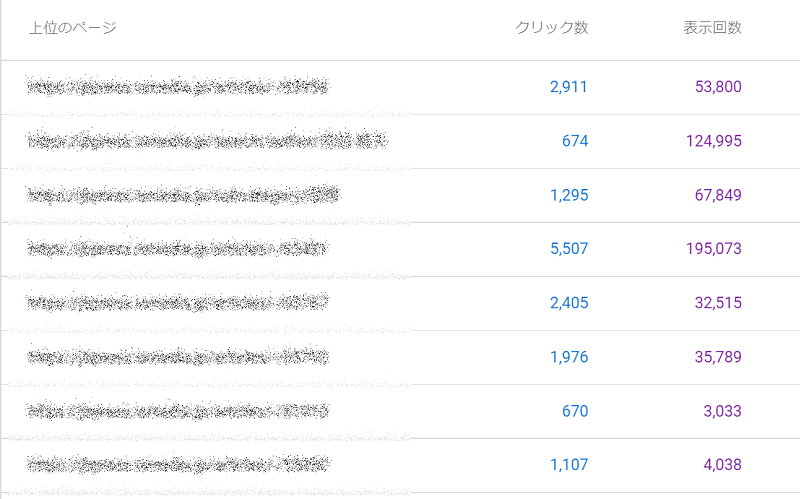Select the 32,515 impressions value

point(718,303)
